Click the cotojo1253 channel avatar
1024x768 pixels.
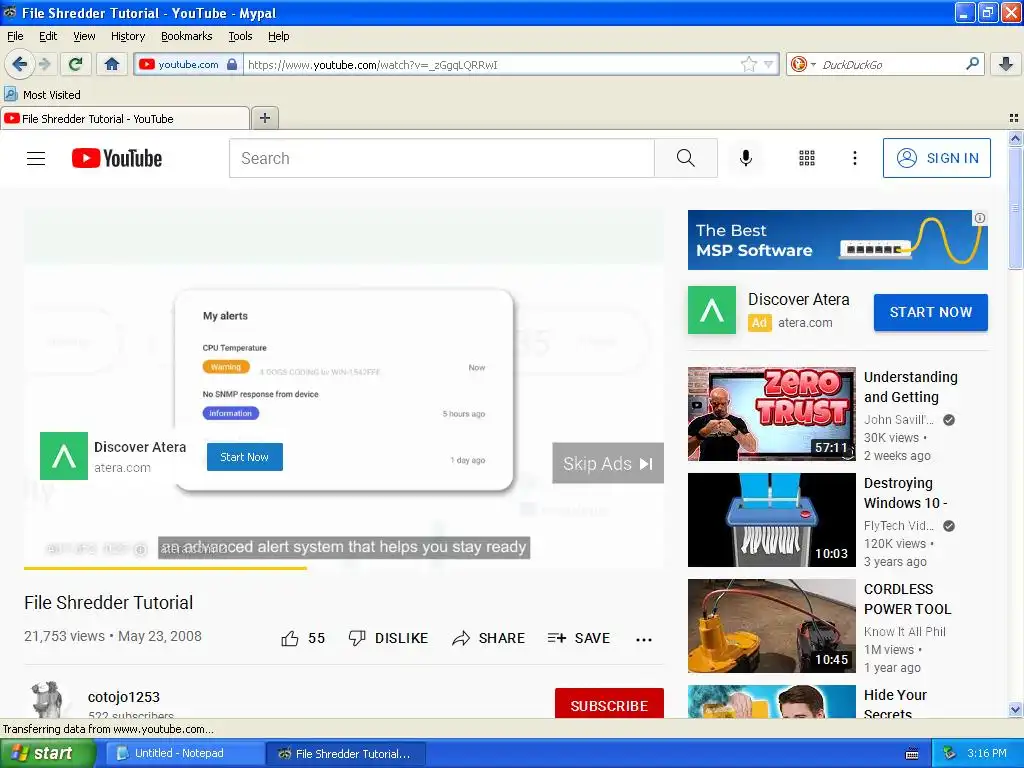pos(48,700)
